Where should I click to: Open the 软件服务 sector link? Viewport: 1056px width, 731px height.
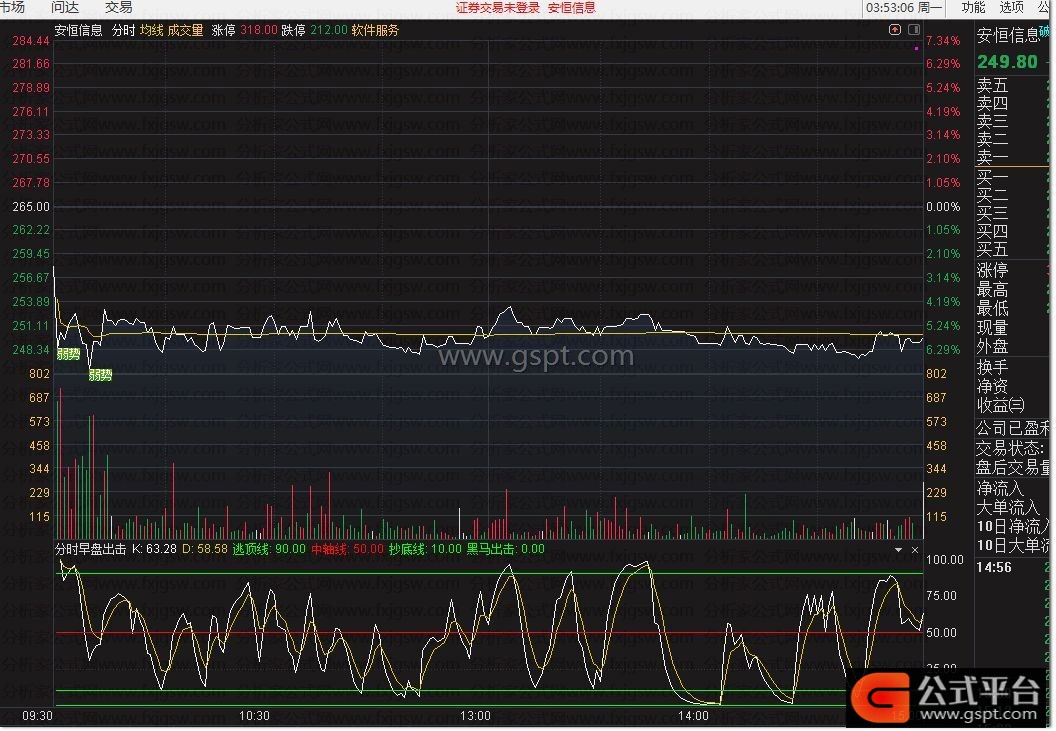375,30
